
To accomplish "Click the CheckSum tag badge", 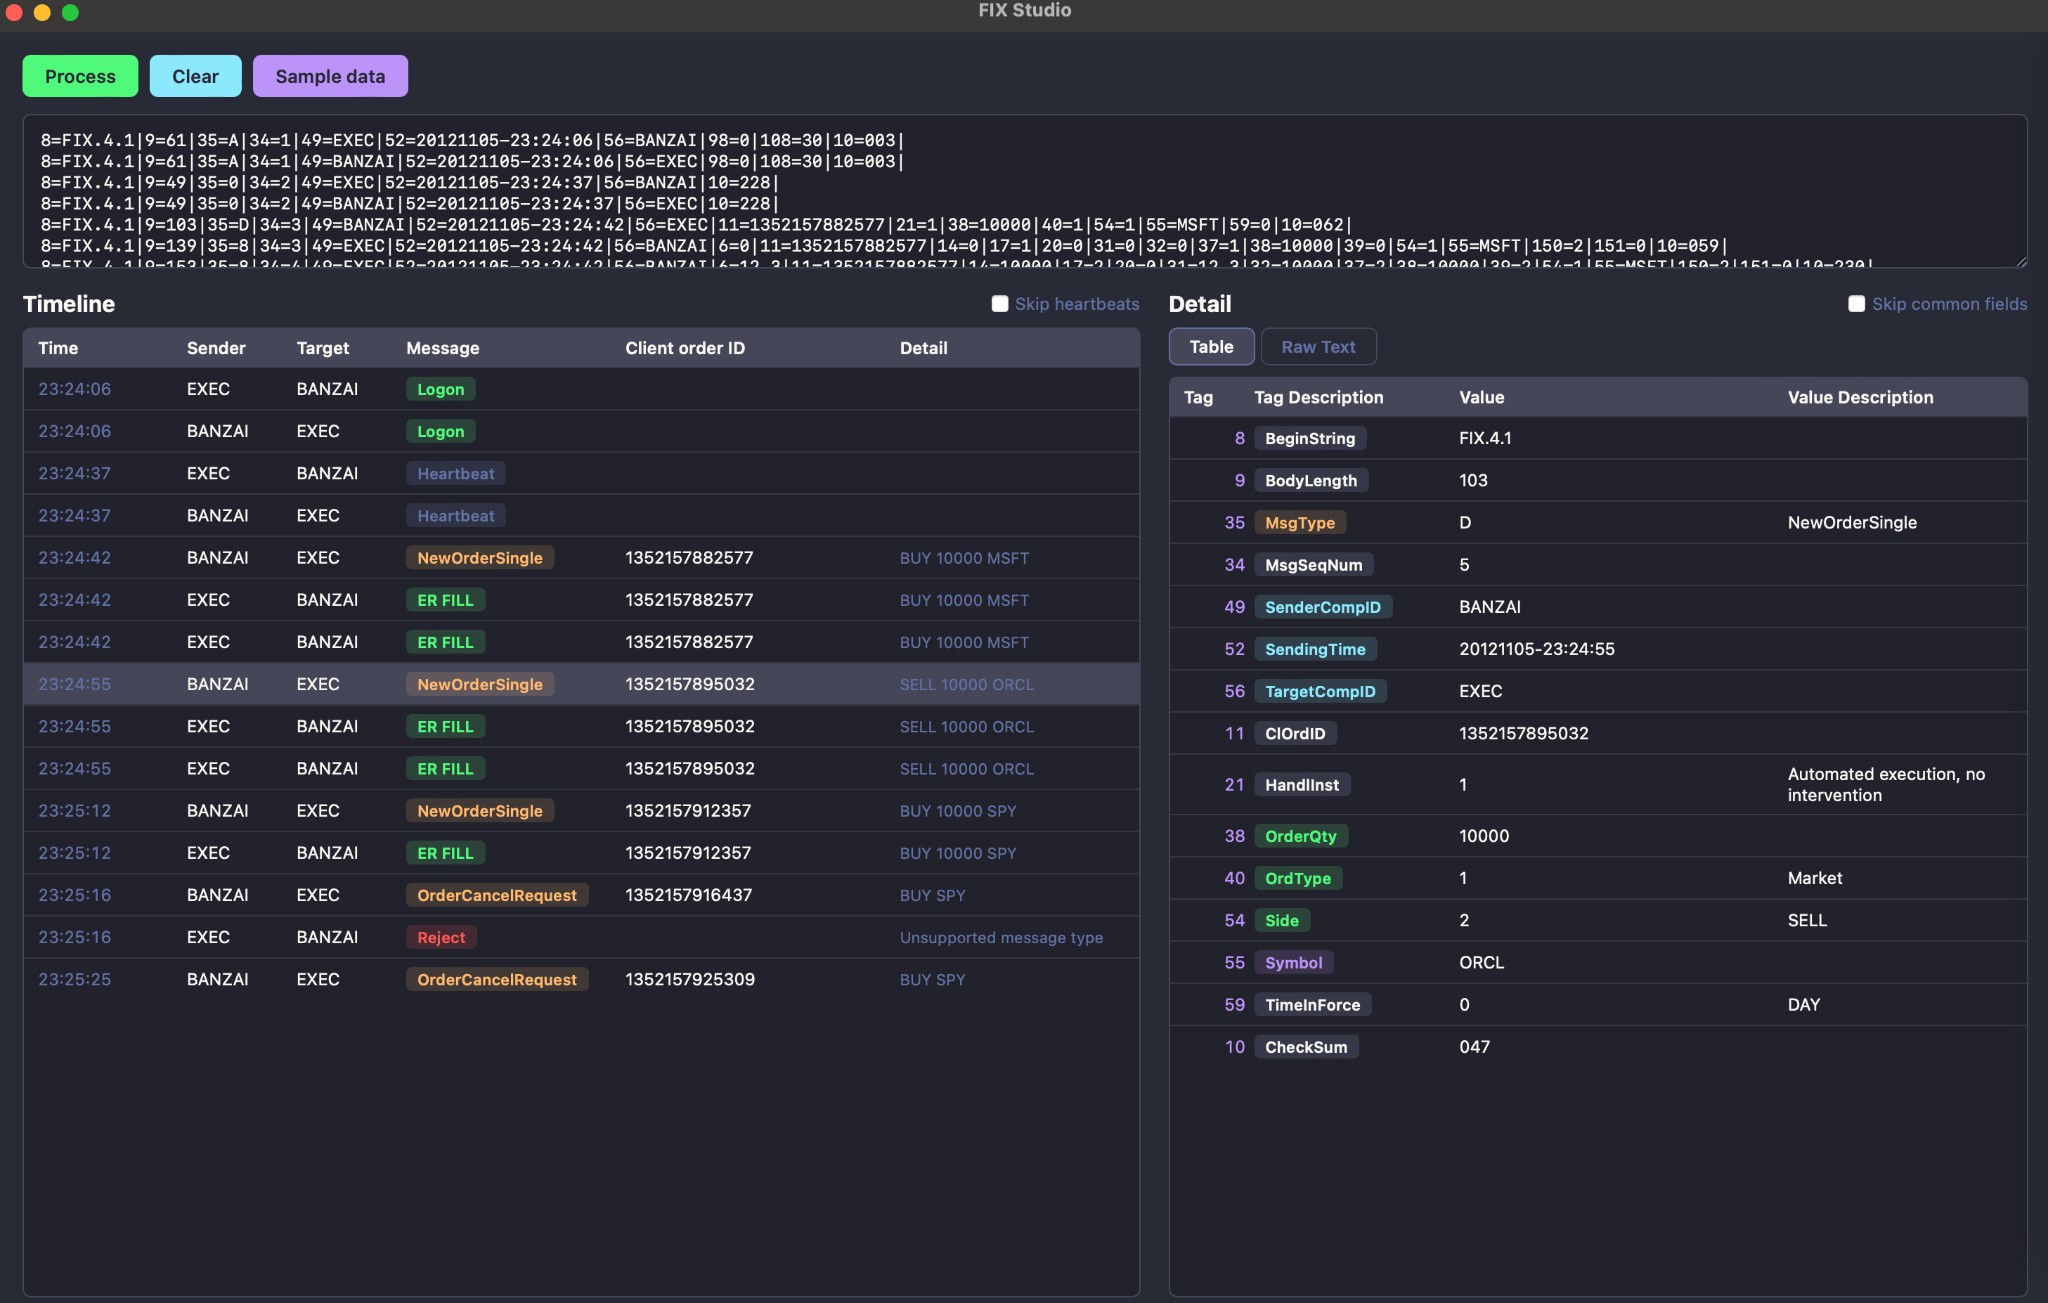I will point(1306,1047).
